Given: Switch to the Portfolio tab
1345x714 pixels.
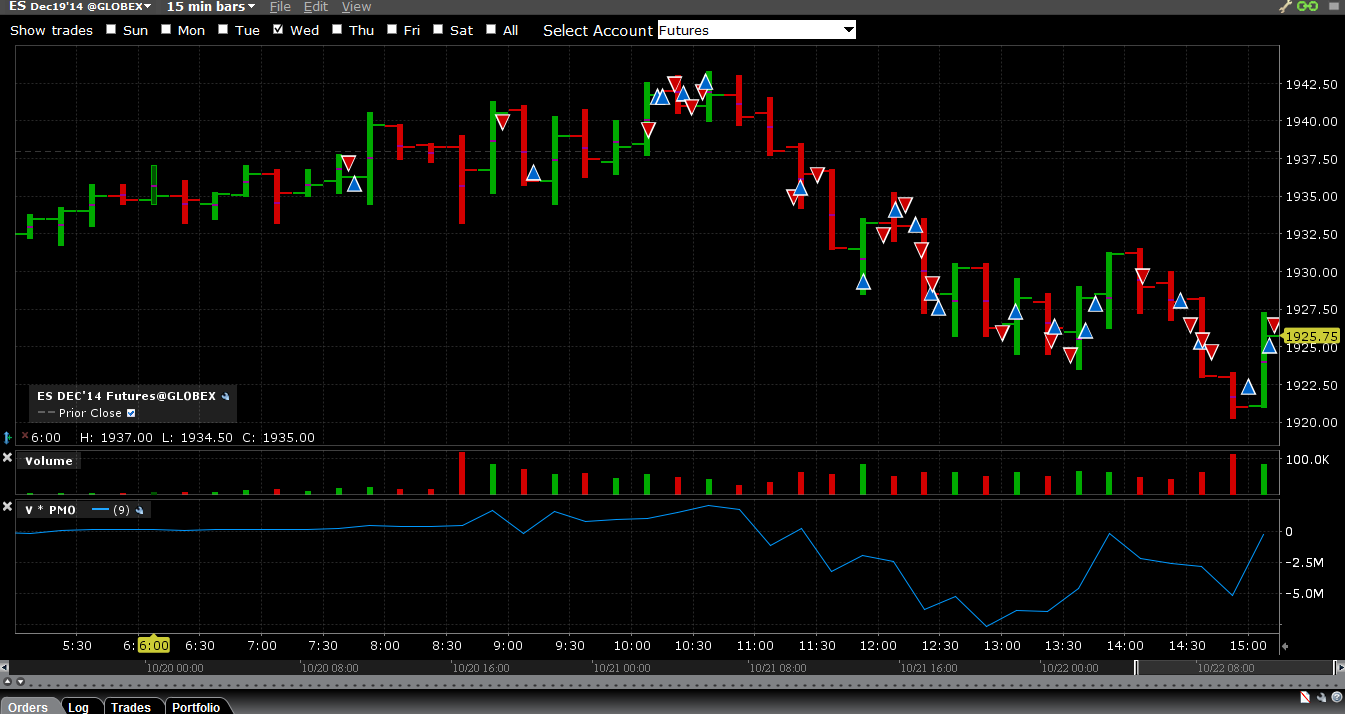Looking at the screenshot, I should (196, 706).
